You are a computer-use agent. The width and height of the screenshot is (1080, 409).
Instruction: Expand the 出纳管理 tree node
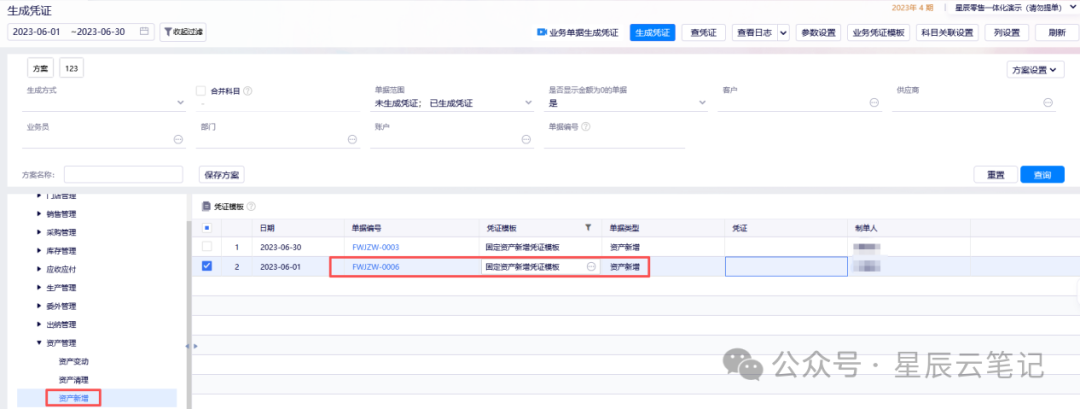(x=39, y=324)
